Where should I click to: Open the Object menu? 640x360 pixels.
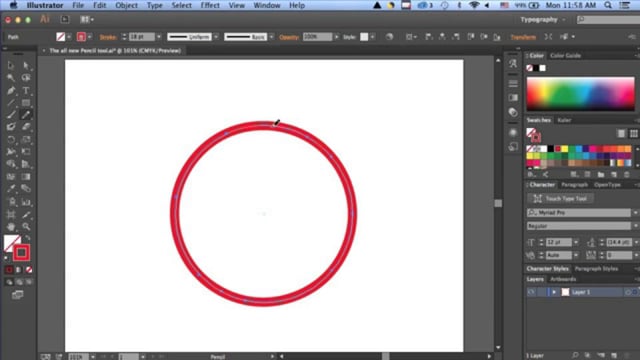click(x=127, y=5)
